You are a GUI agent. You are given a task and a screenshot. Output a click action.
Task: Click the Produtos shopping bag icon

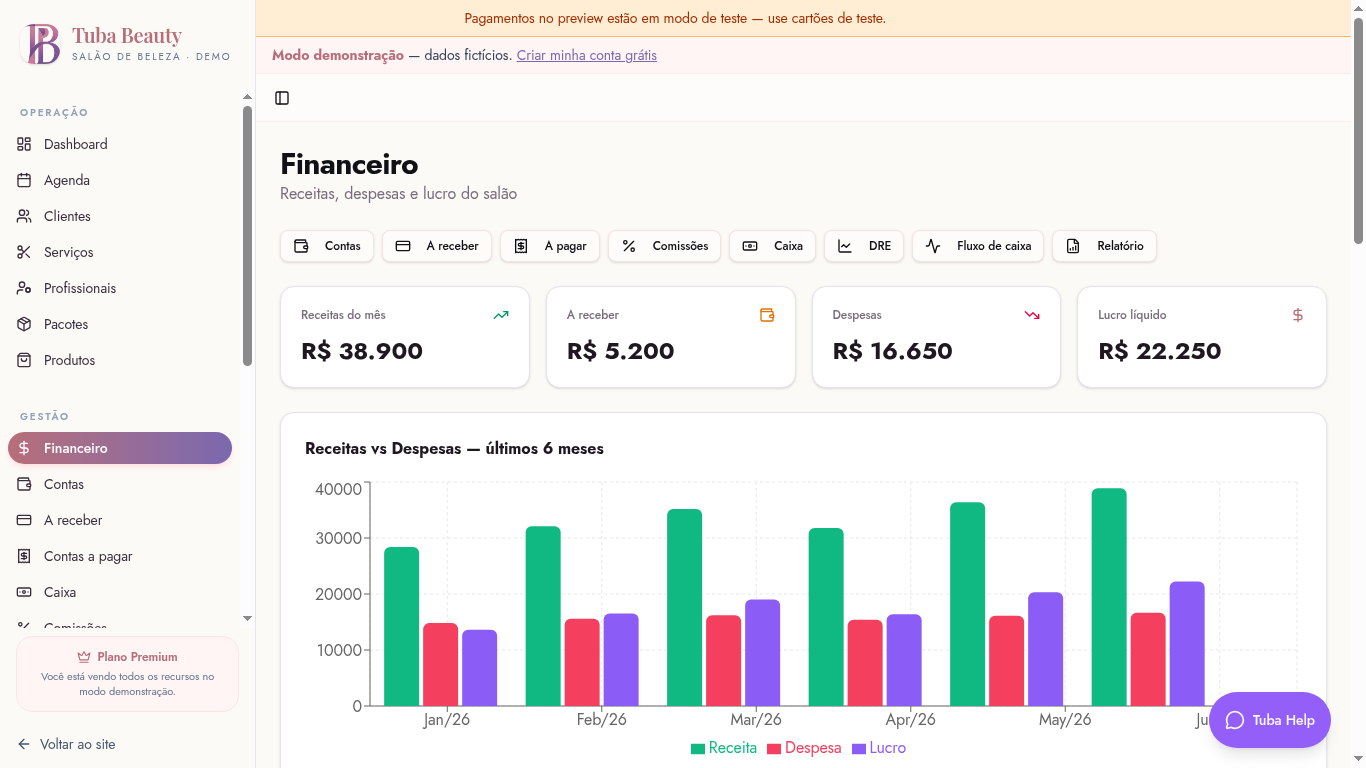(24, 360)
